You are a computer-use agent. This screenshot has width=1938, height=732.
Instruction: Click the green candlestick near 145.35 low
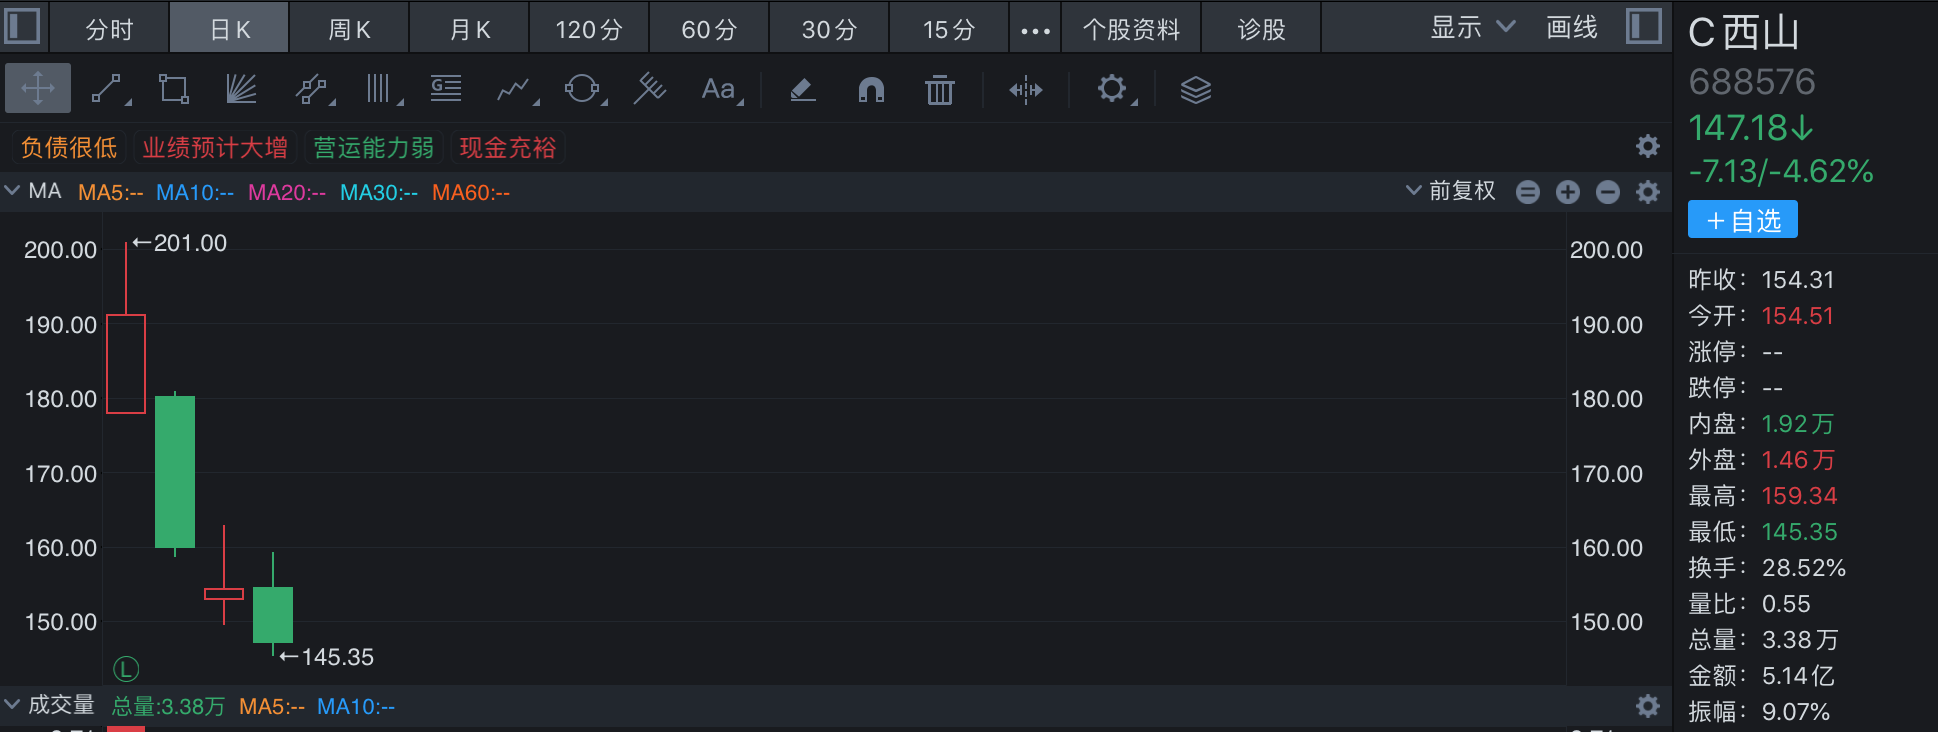click(x=273, y=614)
